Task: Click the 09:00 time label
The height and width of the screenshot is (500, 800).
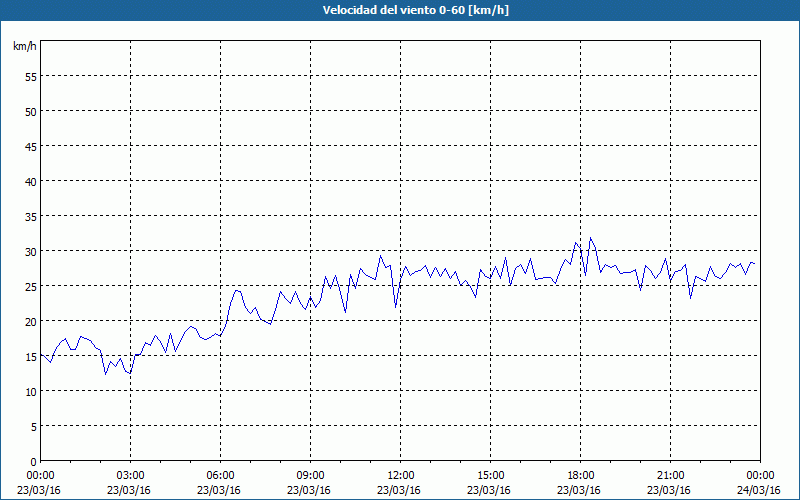Action: coord(310,475)
